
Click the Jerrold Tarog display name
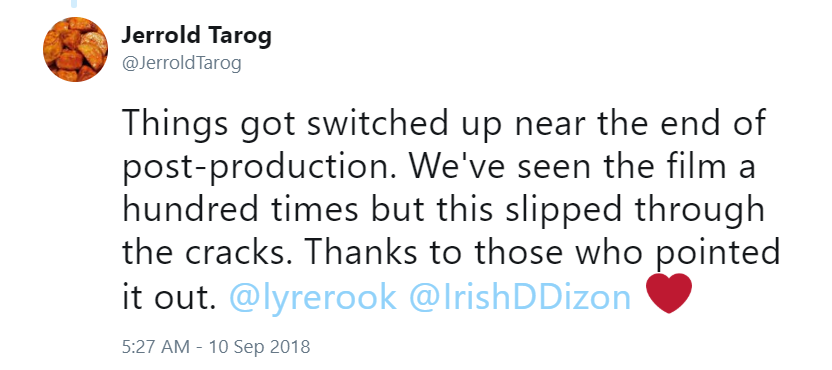(x=196, y=36)
